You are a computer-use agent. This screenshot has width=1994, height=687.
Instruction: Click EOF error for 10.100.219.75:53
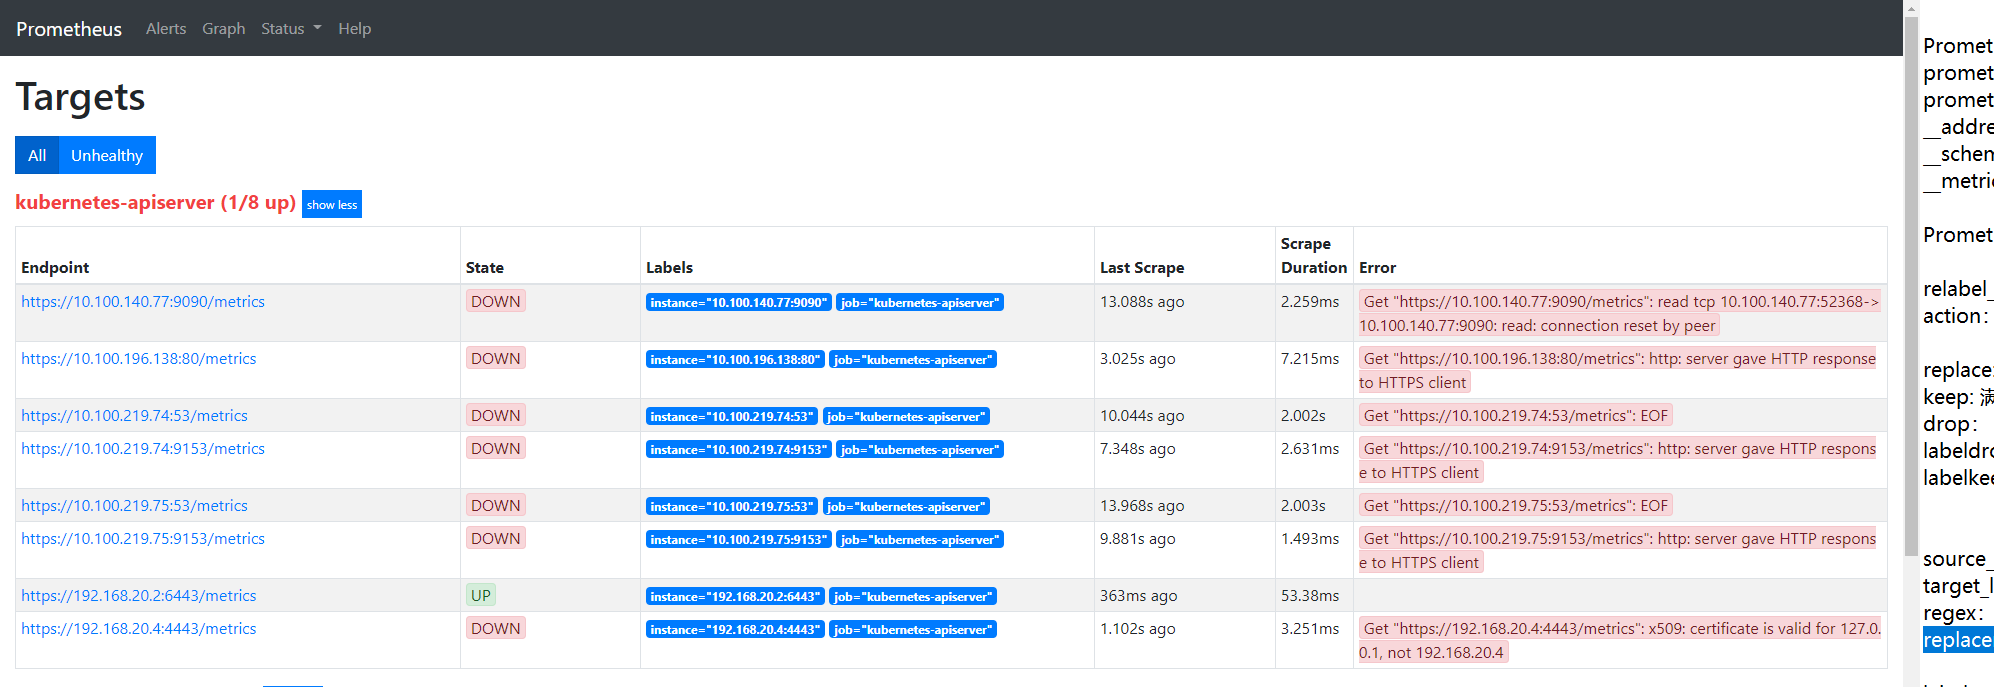pos(1516,506)
